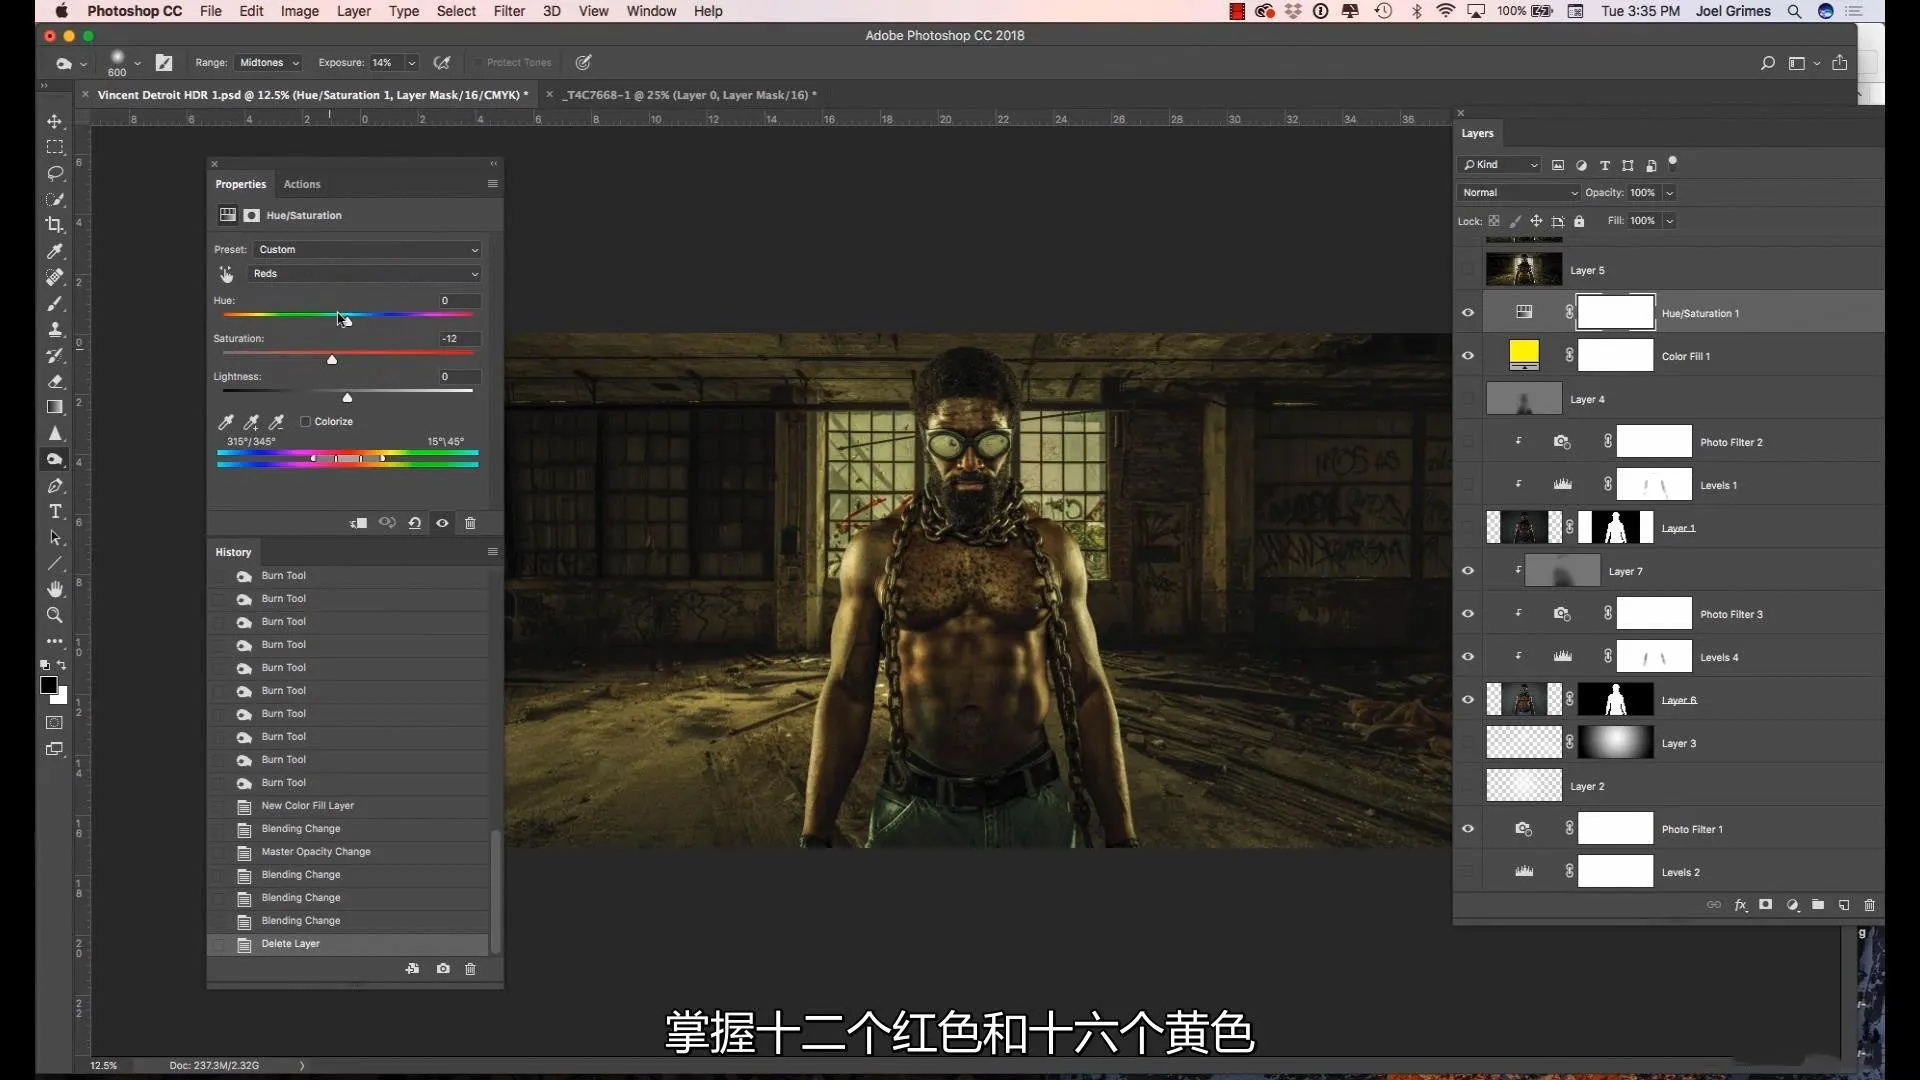Open the Exposure value dropdown arrow
The width and height of the screenshot is (1920, 1080).
411,63
